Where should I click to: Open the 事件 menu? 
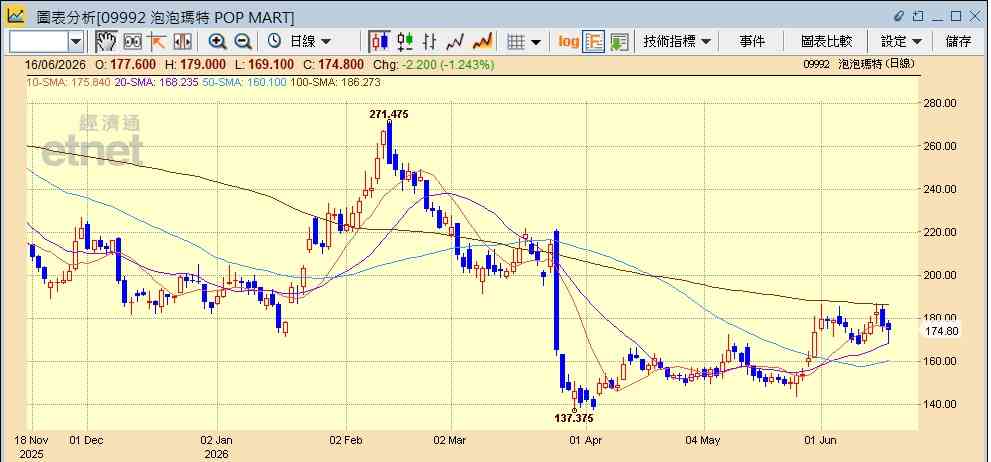point(752,42)
